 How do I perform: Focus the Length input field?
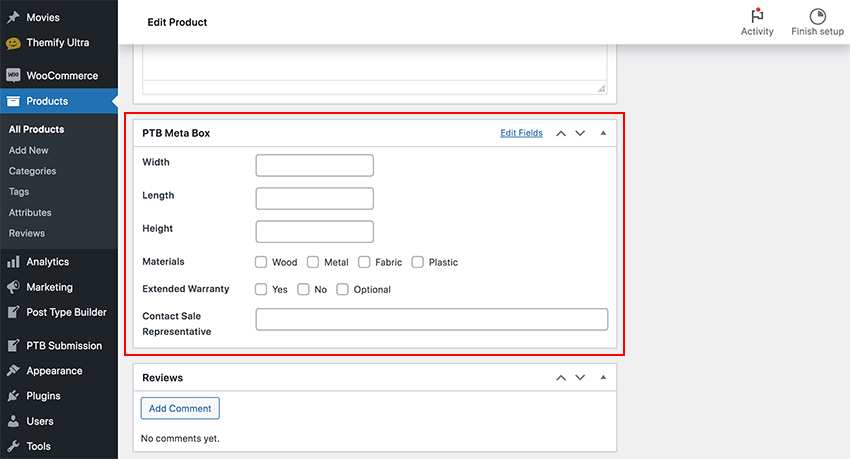click(x=314, y=198)
